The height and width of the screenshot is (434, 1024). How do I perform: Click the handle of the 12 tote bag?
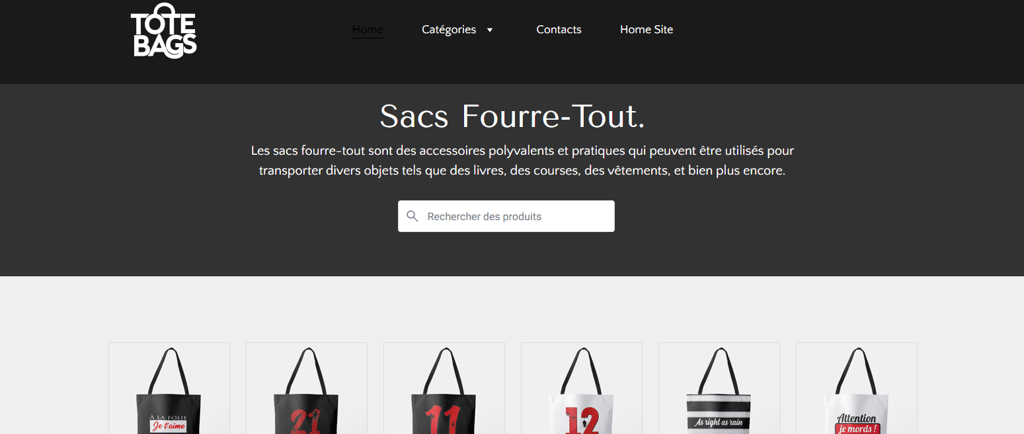point(581,371)
